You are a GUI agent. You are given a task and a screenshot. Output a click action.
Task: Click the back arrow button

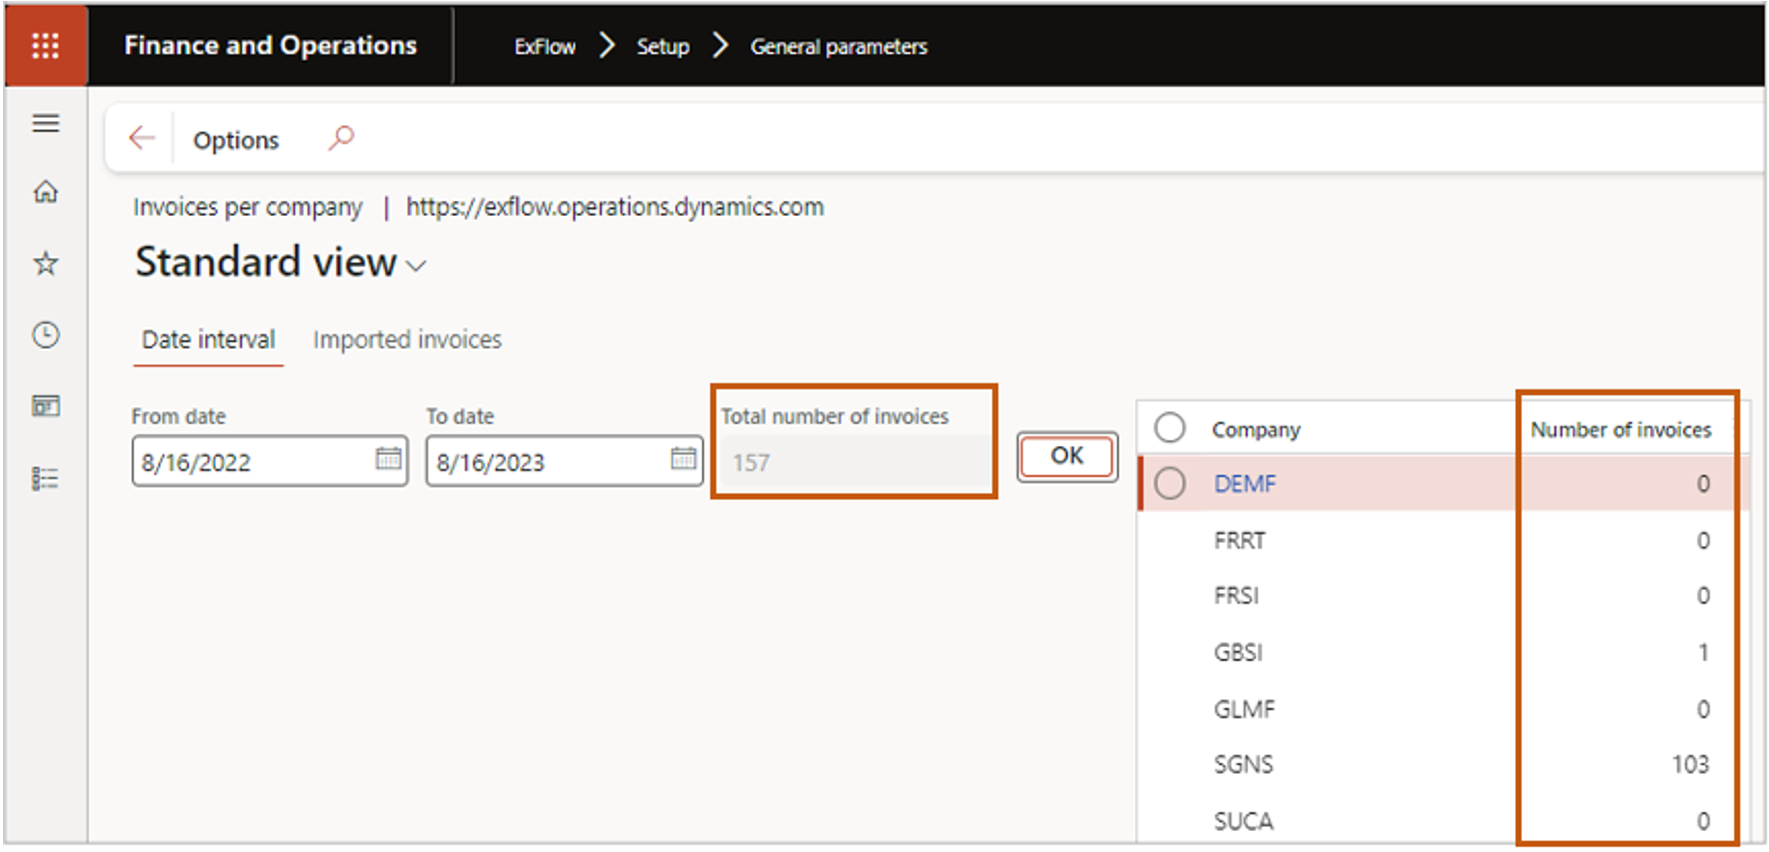(x=142, y=138)
